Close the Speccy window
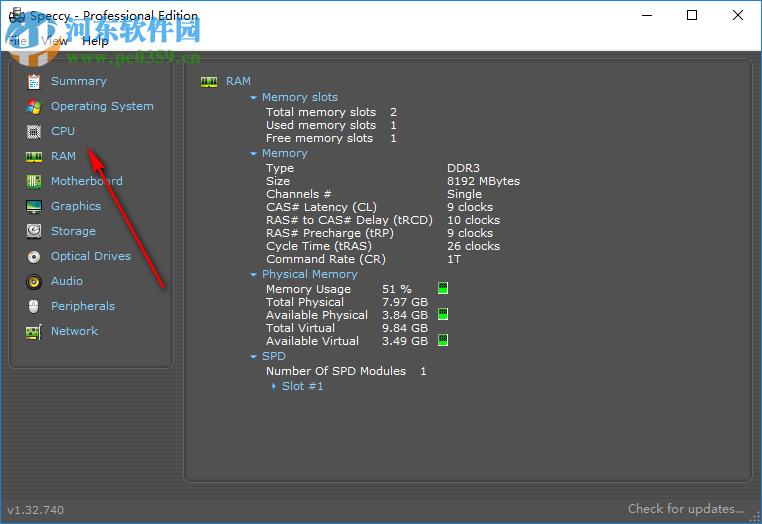 click(738, 16)
